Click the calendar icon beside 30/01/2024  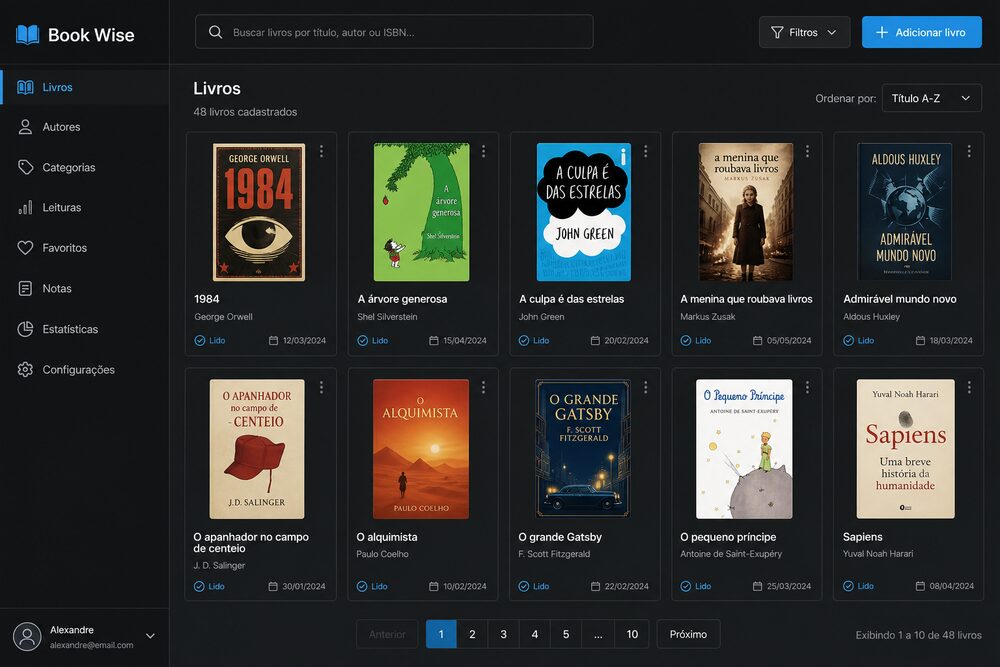pyautogui.click(x=273, y=586)
